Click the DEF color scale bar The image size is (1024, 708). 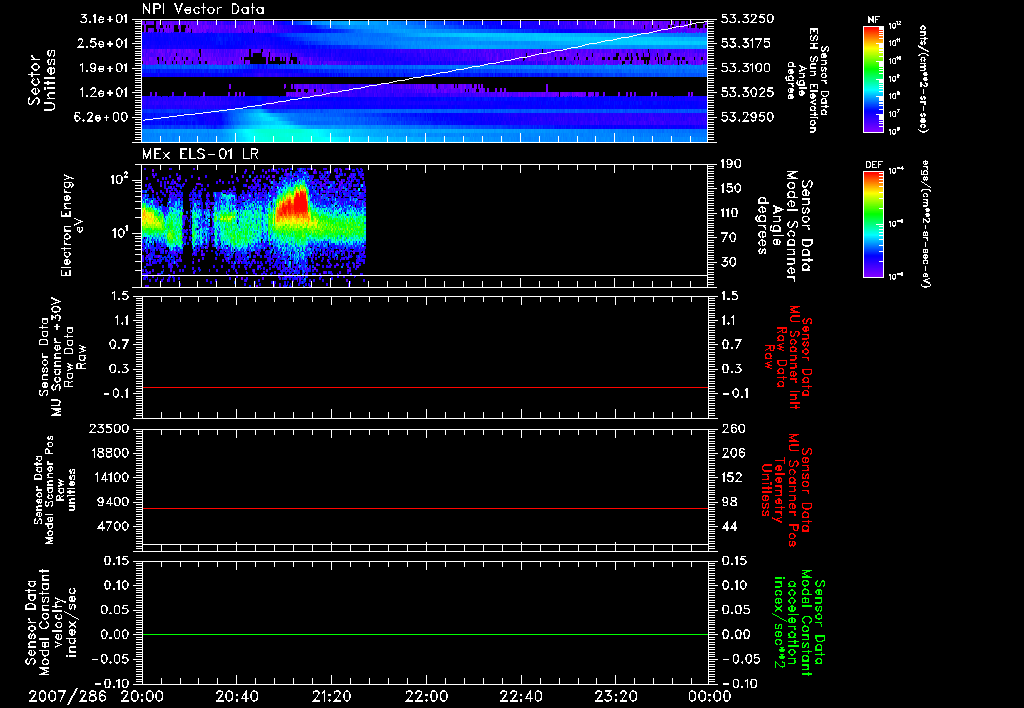[873, 223]
